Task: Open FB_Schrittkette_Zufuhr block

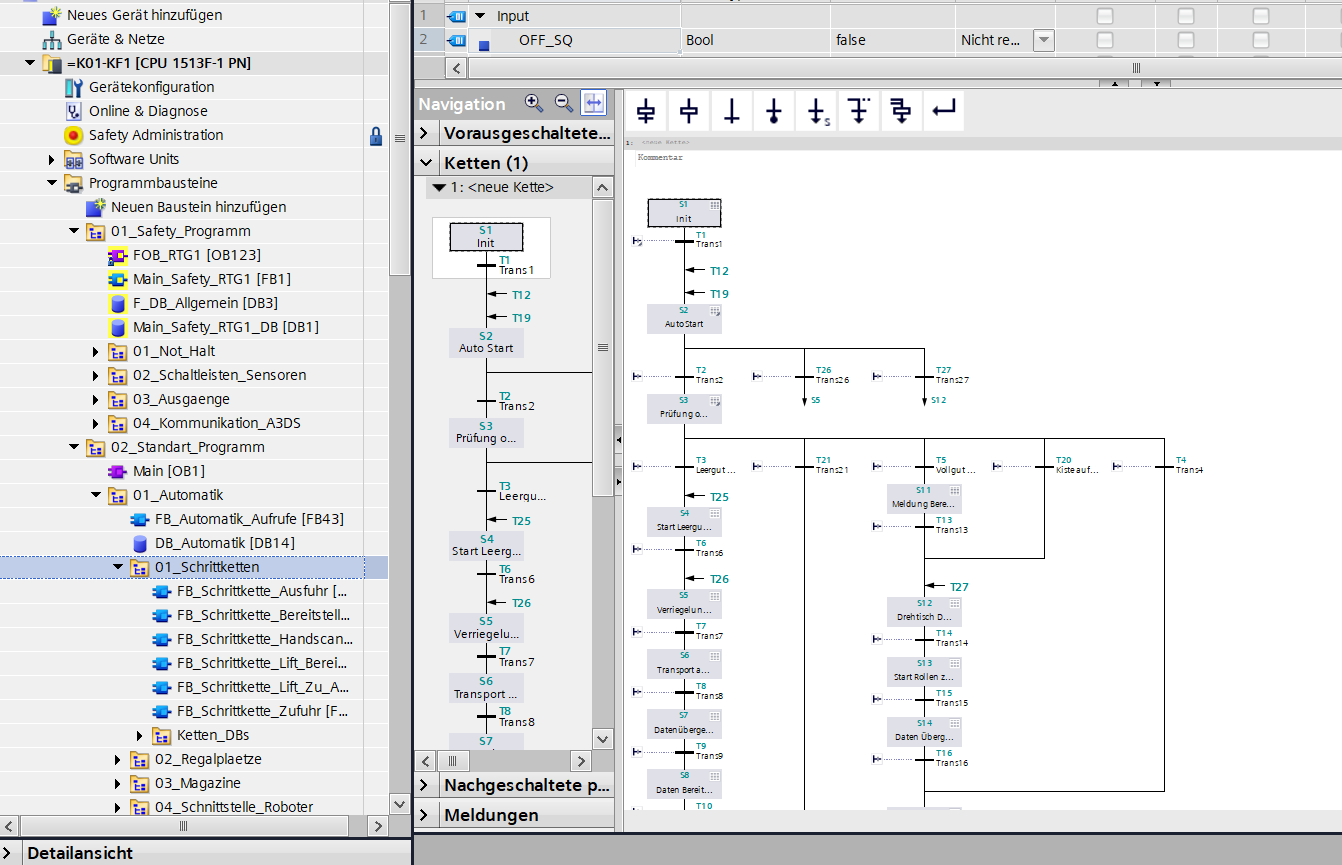Action: coord(262,711)
